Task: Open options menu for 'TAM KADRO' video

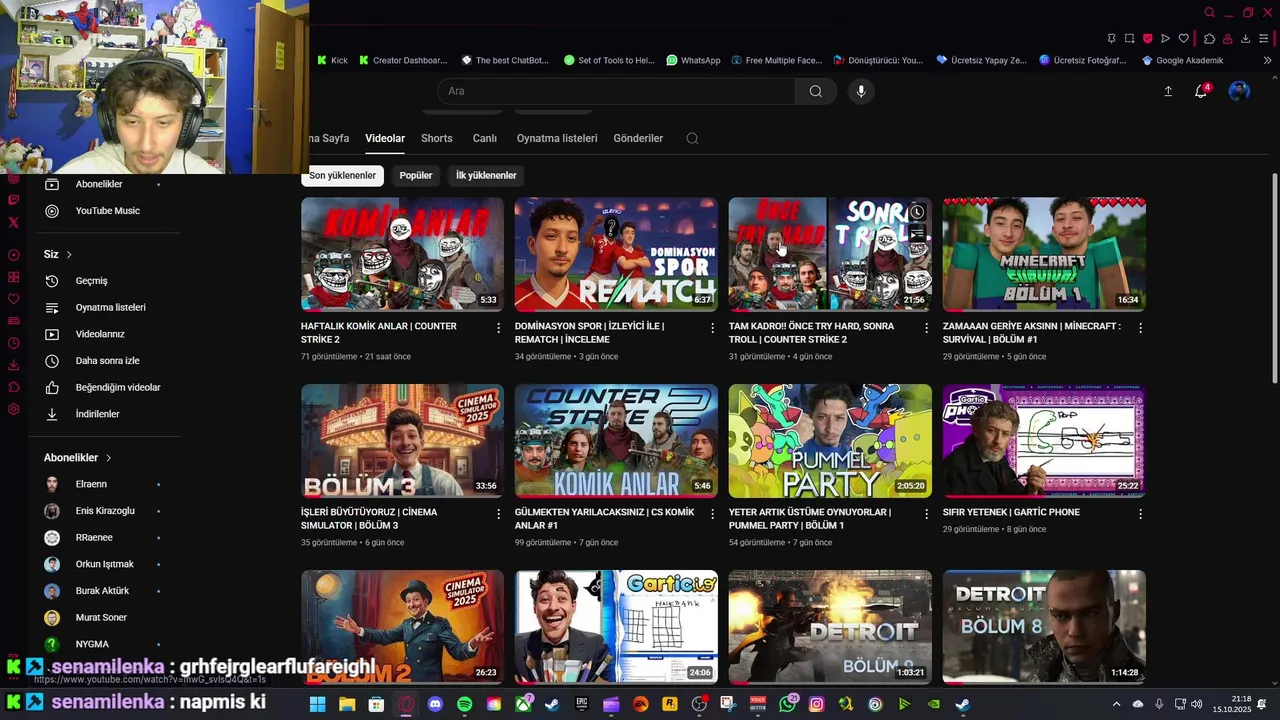Action: (x=926, y=328)
